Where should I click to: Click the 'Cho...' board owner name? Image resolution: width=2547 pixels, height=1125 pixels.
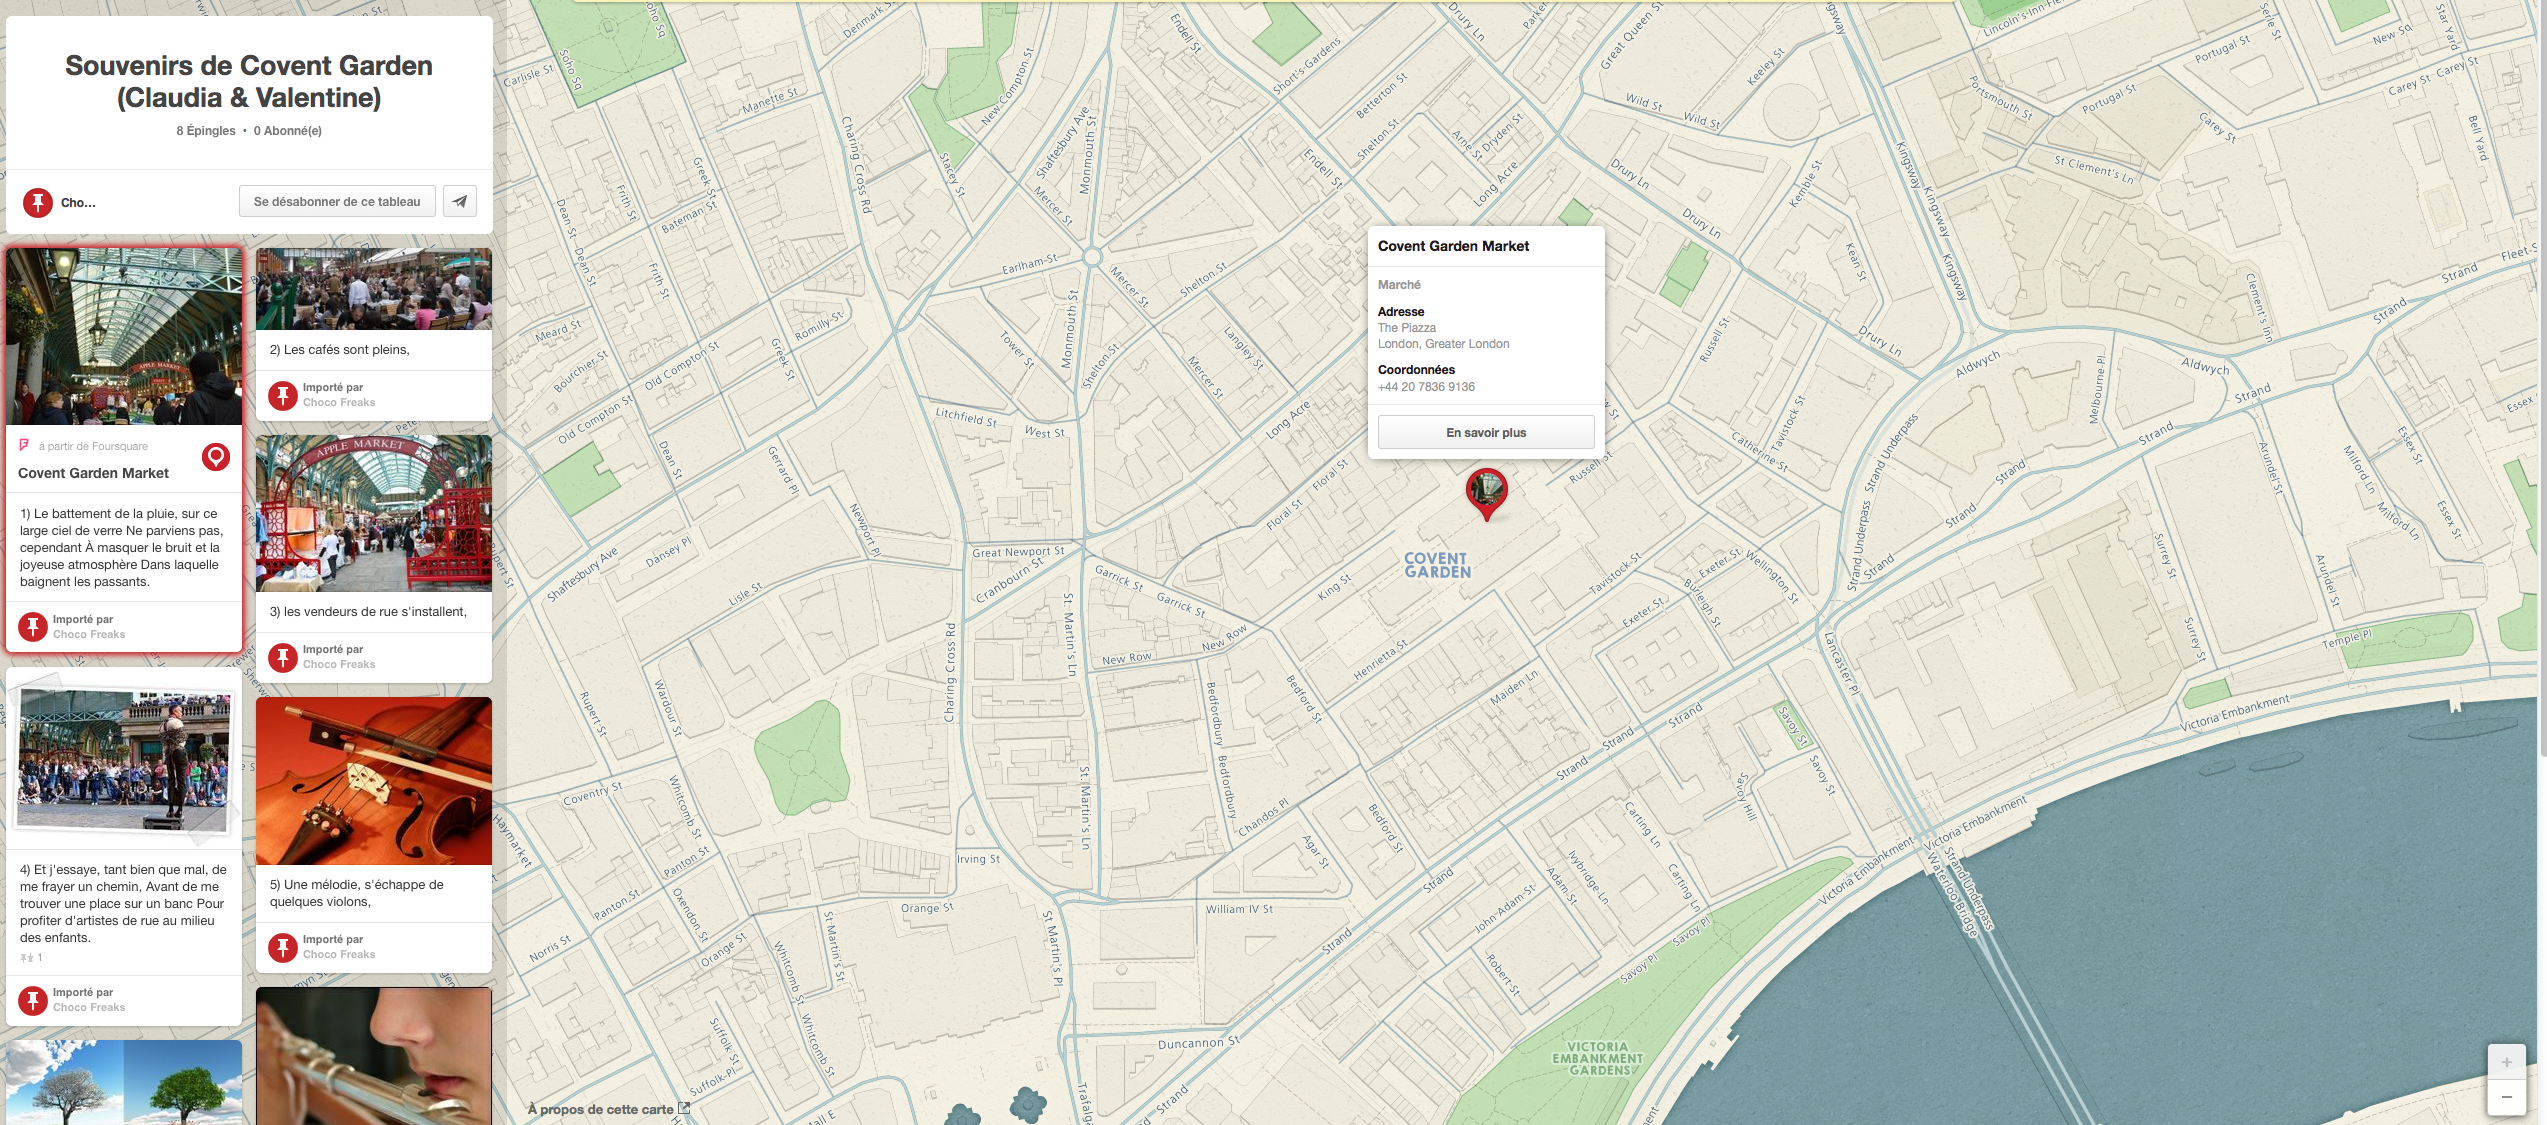point(78,203)
